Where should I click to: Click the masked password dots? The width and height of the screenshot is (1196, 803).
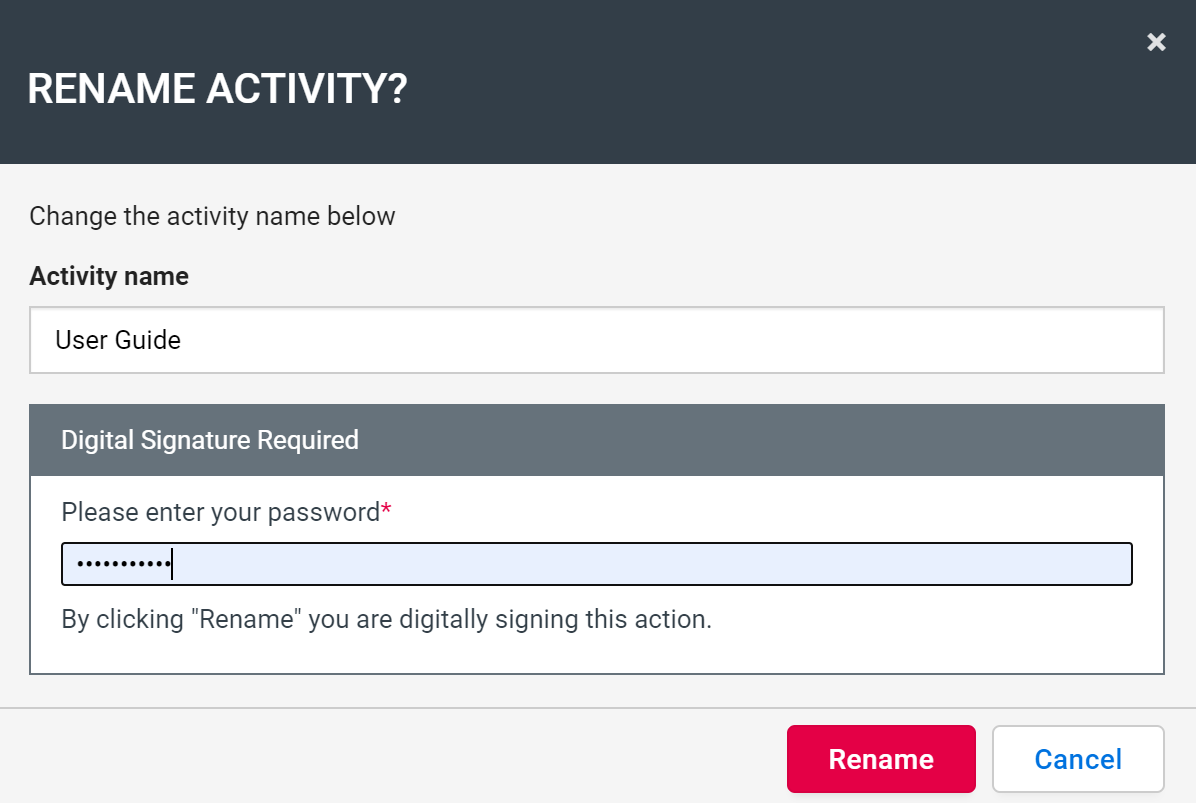click(122, 564)
